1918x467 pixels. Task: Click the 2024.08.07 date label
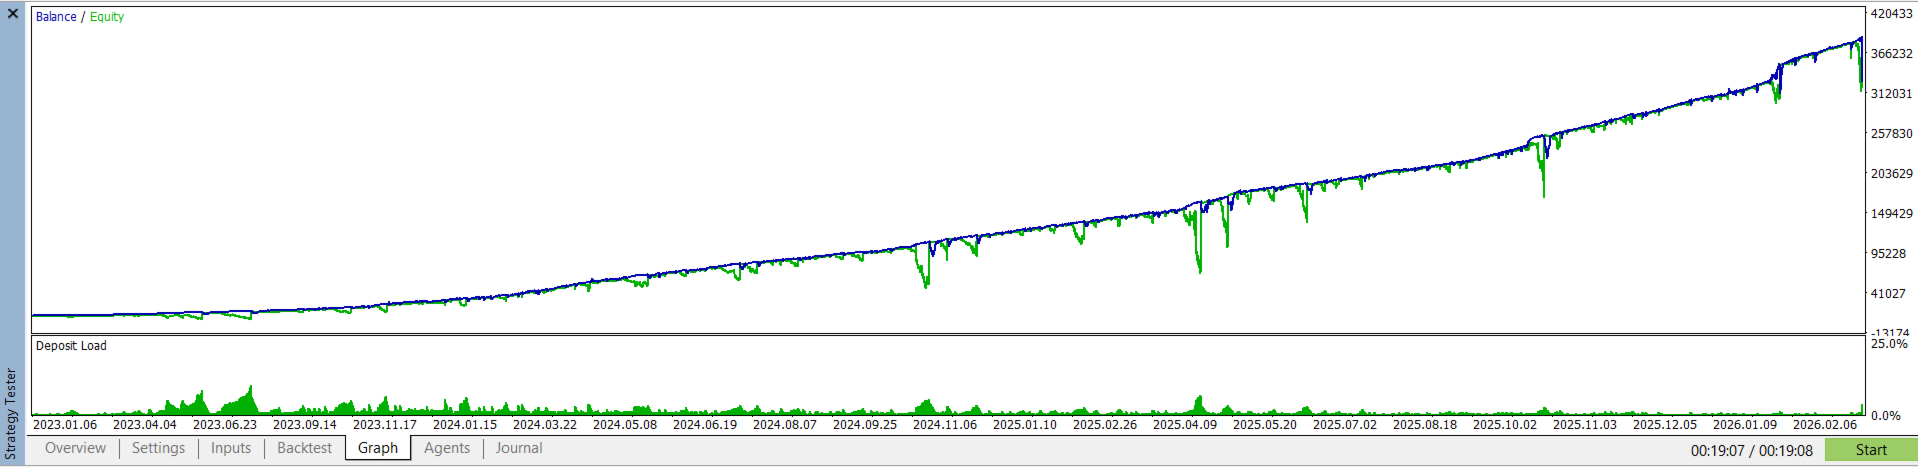785,425
